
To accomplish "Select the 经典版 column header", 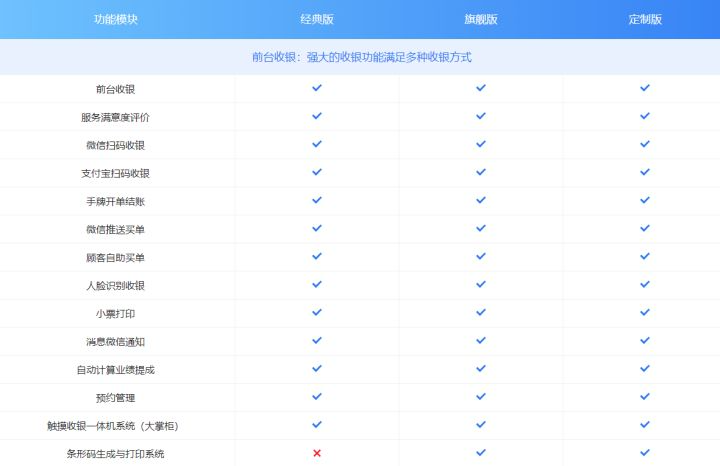I will pos(317,19).
